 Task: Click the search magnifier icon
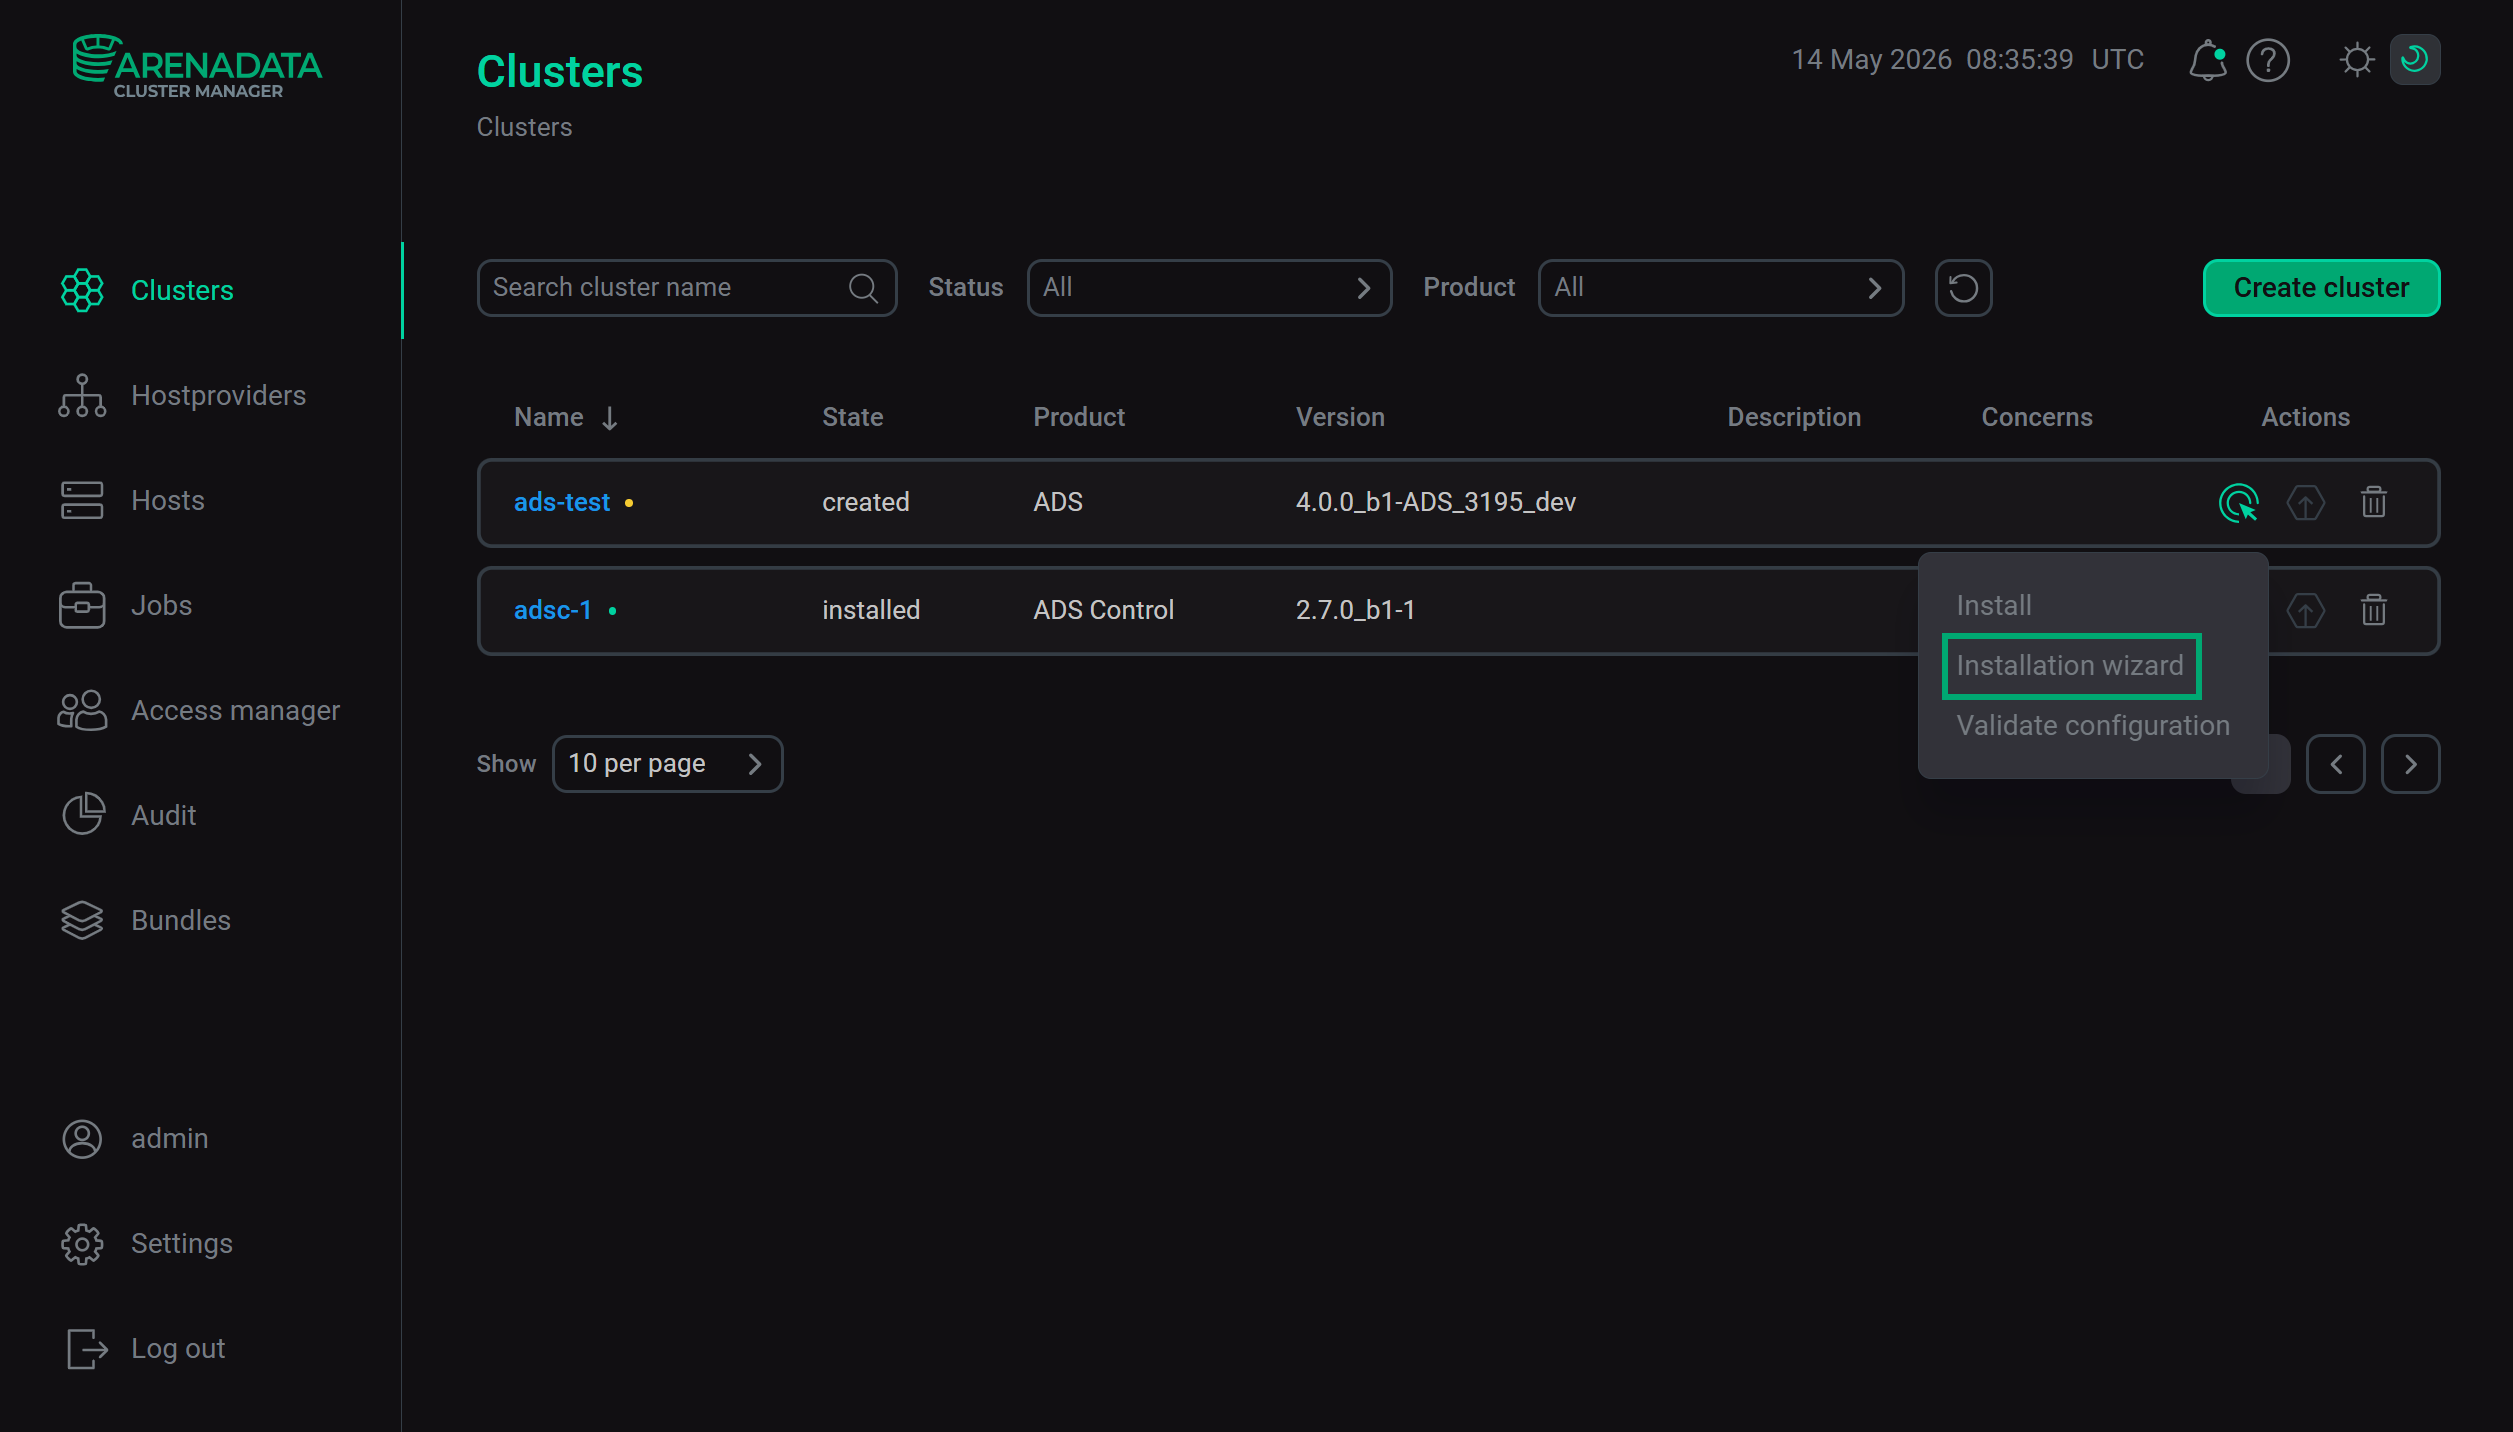[x=863, y=288]
